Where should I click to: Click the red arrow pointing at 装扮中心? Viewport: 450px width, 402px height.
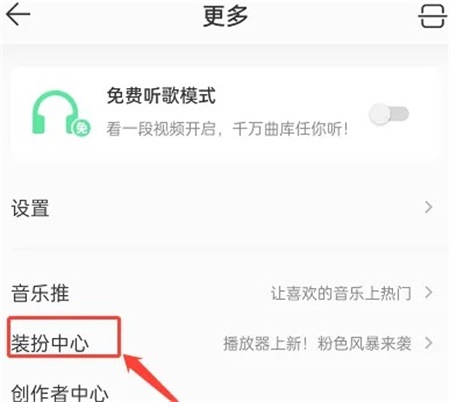click(x=150, y=378)
